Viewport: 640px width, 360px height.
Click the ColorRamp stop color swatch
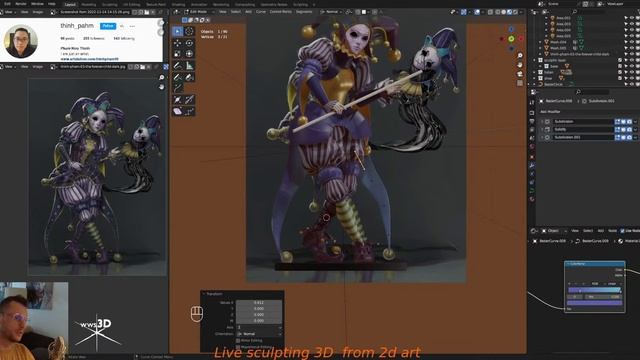pos(595,303)
